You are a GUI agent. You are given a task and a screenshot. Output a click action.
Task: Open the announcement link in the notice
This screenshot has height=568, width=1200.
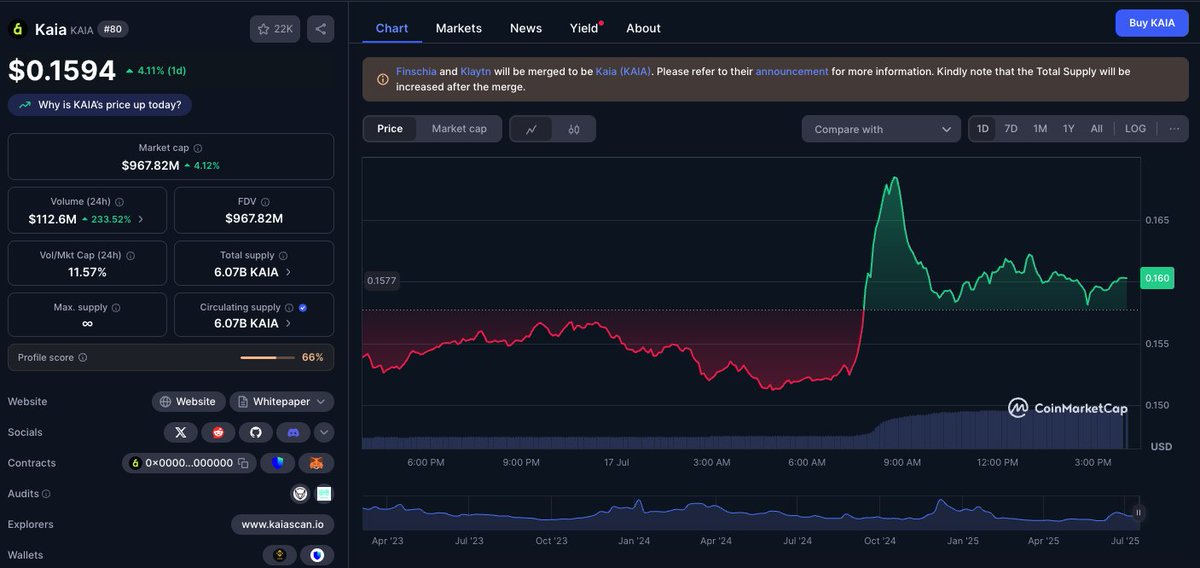coord(792,72)
